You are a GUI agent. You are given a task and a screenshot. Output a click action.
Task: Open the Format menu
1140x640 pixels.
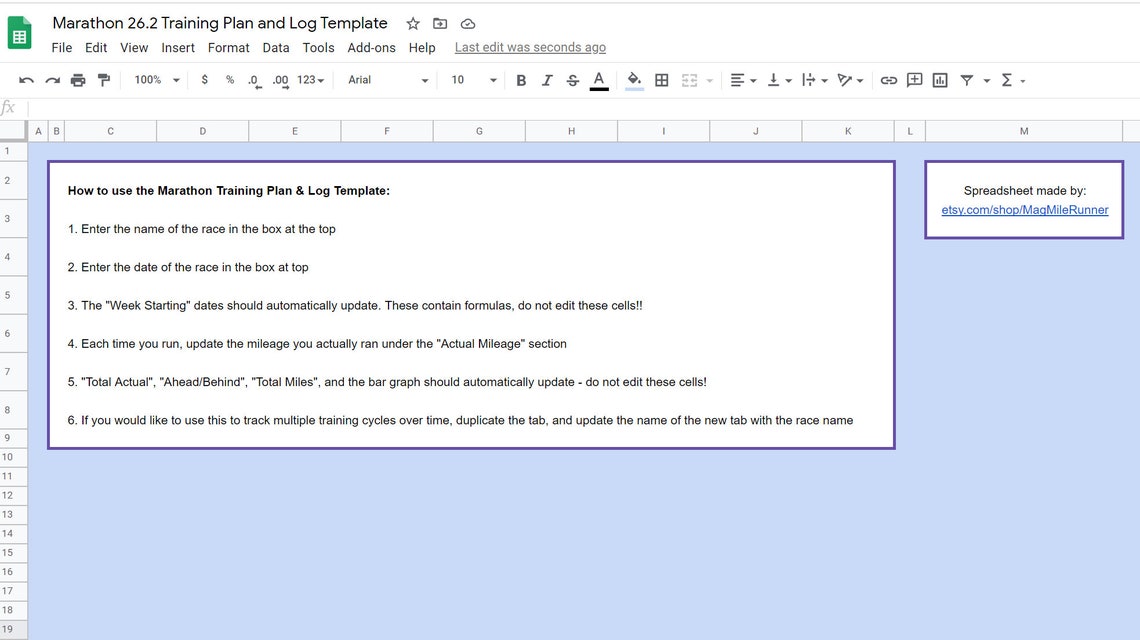click(x=228, y=47)
